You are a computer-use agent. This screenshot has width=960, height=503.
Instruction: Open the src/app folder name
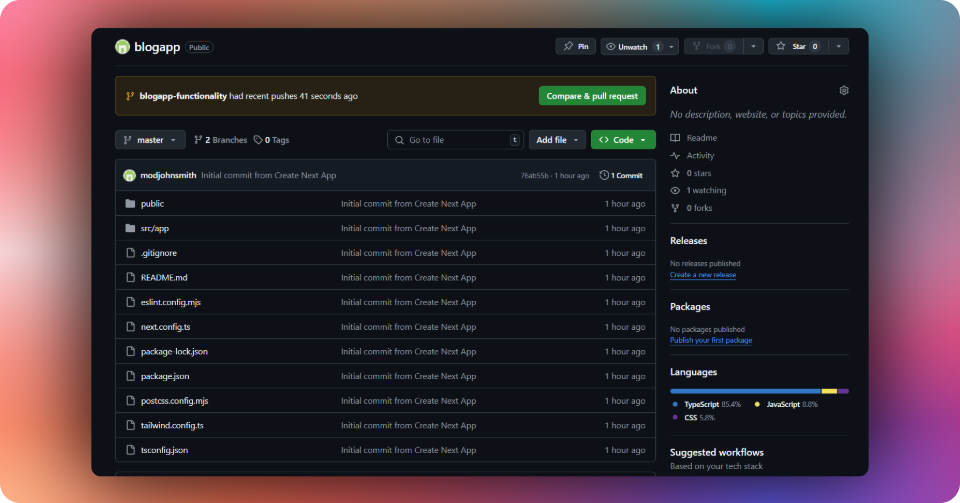(155, 228)
